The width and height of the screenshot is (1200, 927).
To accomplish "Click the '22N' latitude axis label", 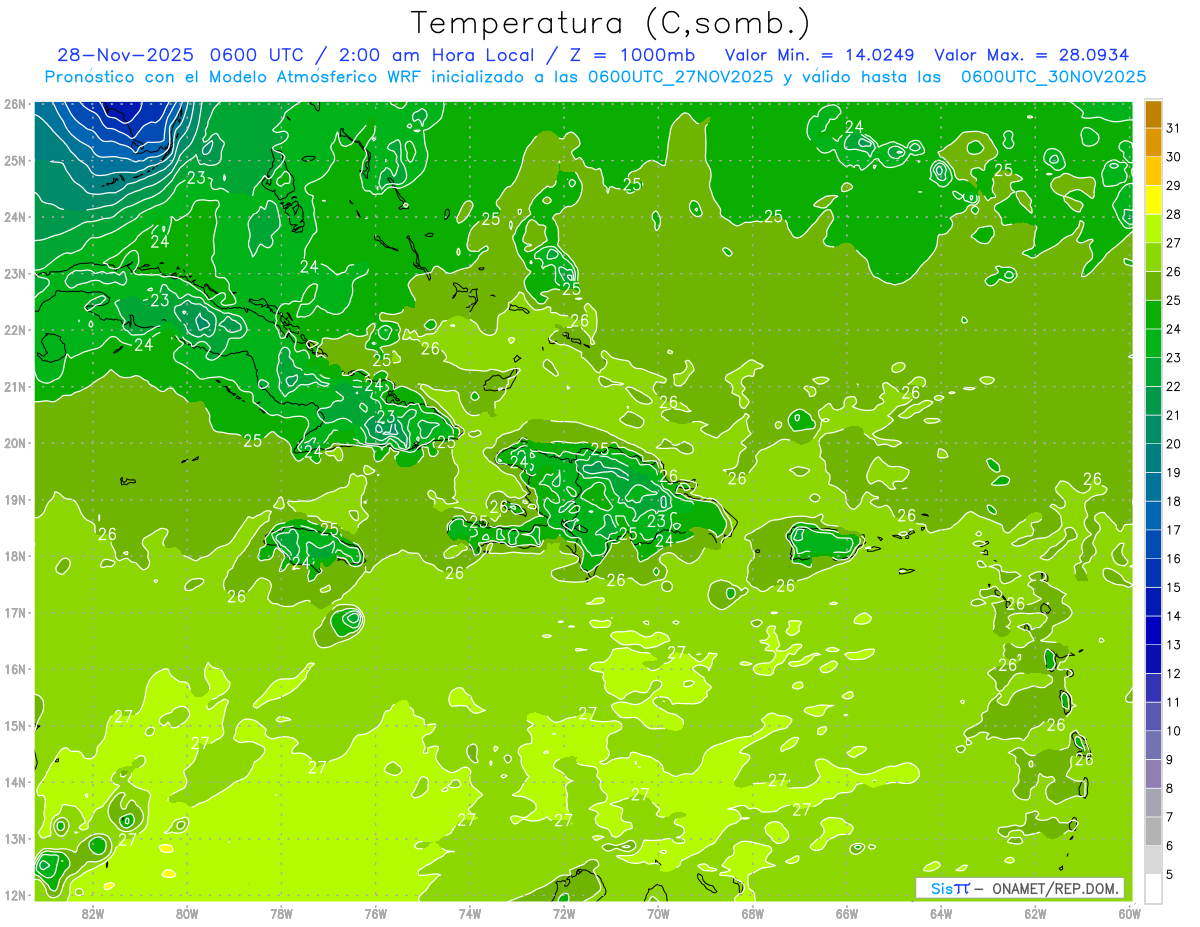I will tap(14, 330).
